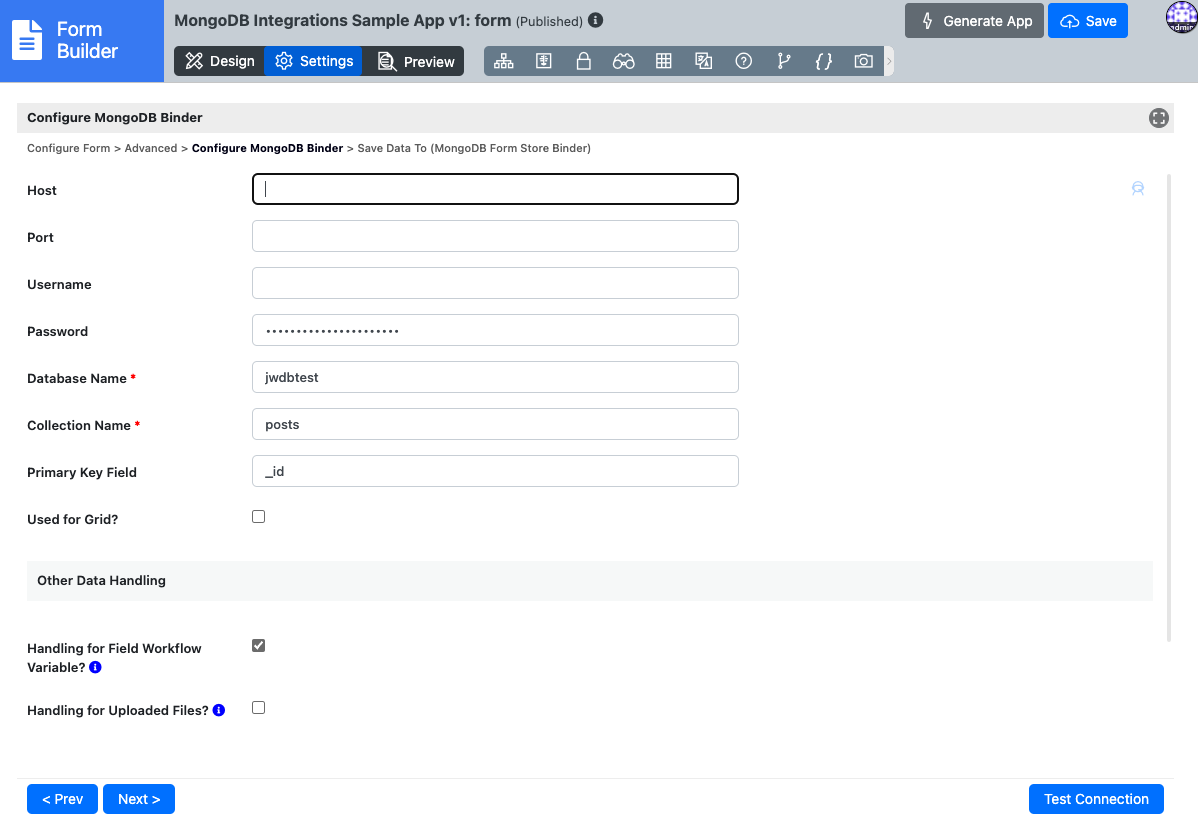
Task: Open the Preview tab
Action: click(x=415, y=62)
